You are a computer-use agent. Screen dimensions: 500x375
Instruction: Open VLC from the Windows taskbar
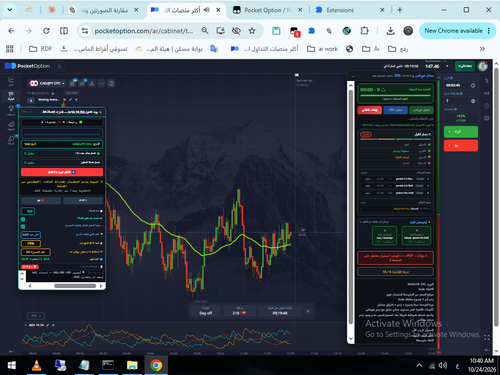click(36, 366)
